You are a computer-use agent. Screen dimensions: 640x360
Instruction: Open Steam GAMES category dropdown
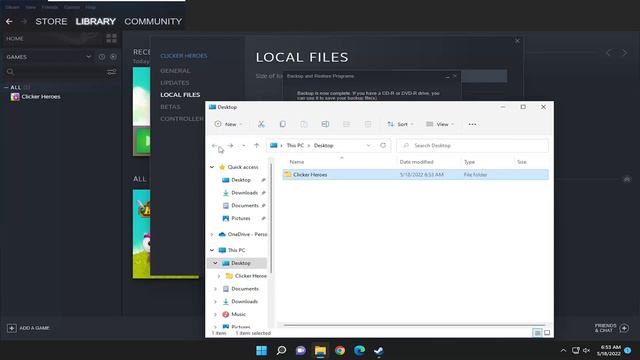(89, 57)
